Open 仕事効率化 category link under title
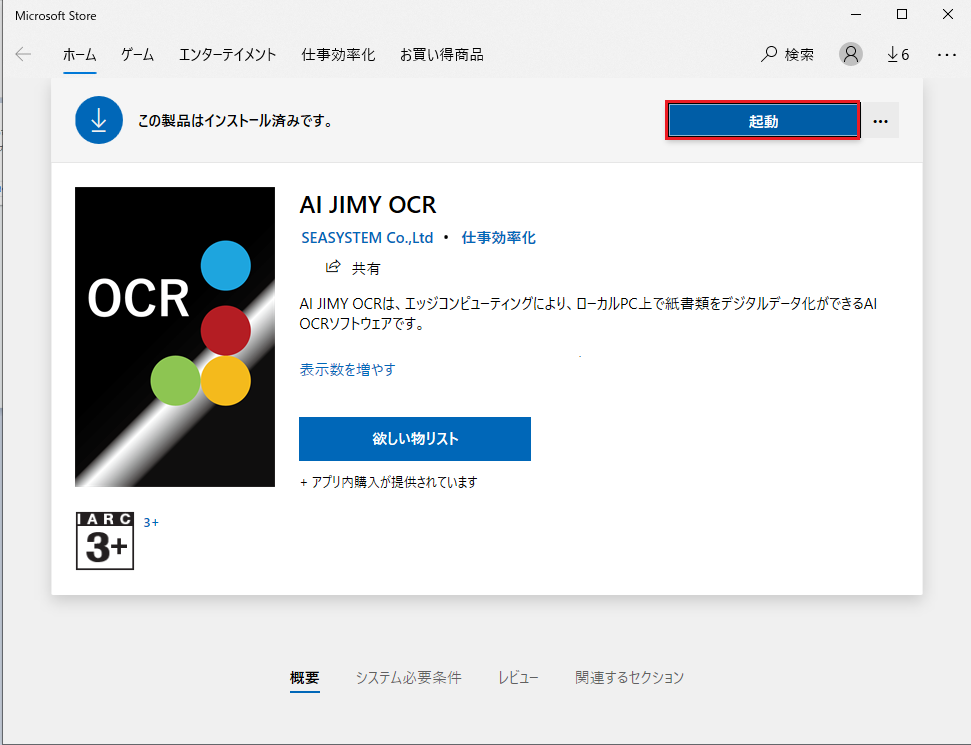 coord(499,238)
